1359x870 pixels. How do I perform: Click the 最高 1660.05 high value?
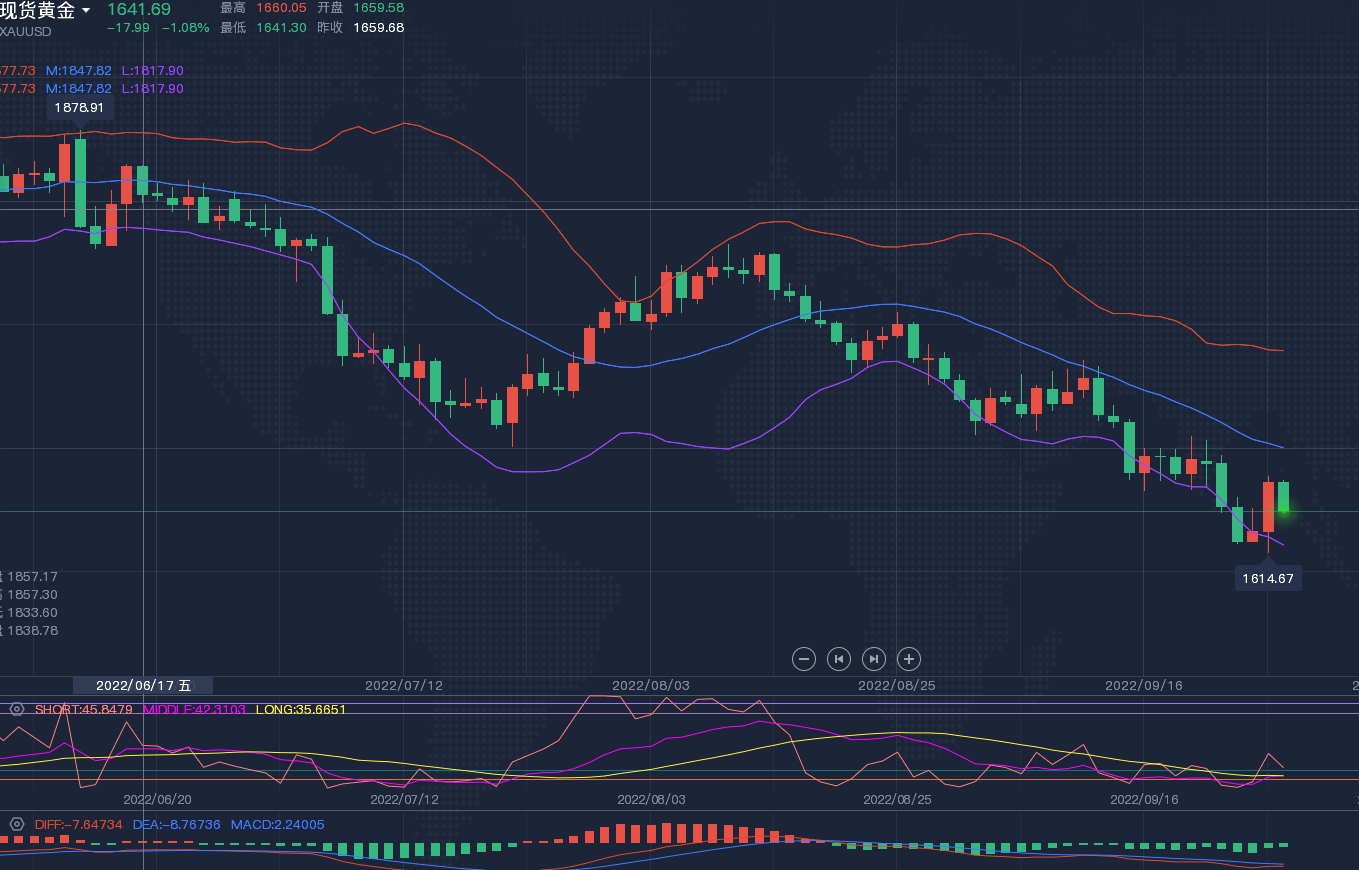(281, 8)
